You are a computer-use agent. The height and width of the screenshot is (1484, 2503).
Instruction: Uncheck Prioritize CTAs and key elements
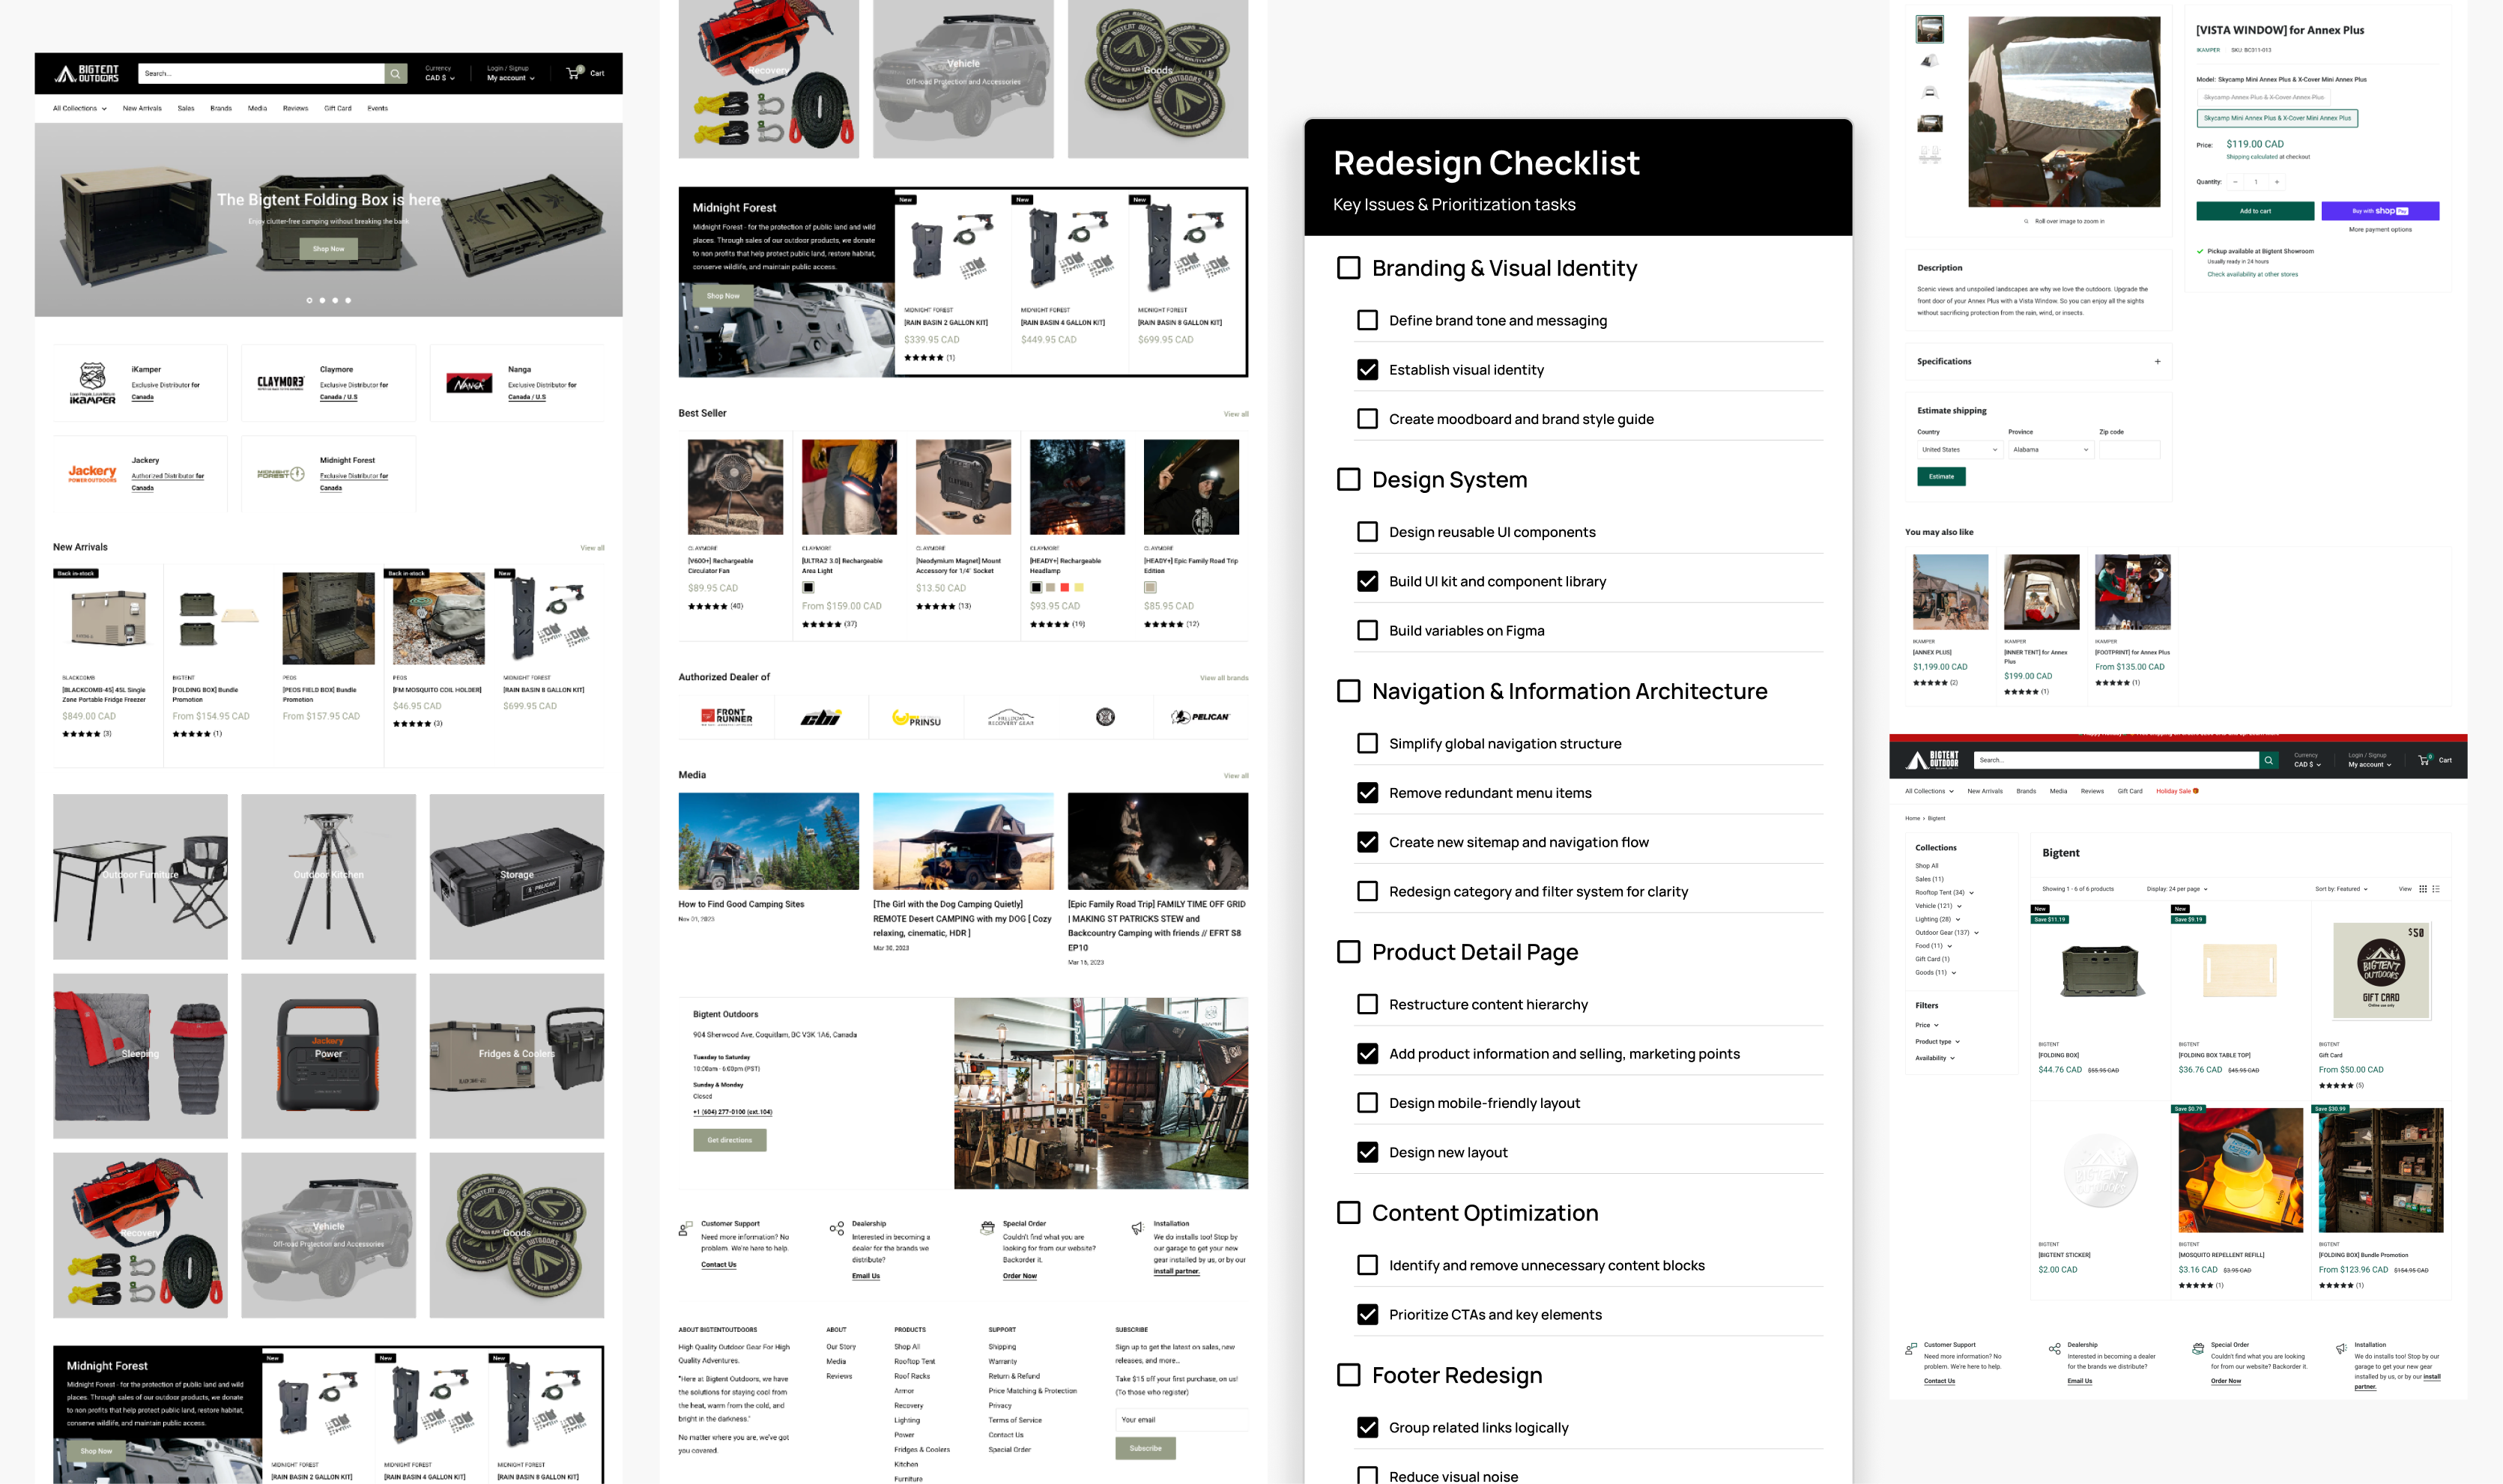1367,1315
